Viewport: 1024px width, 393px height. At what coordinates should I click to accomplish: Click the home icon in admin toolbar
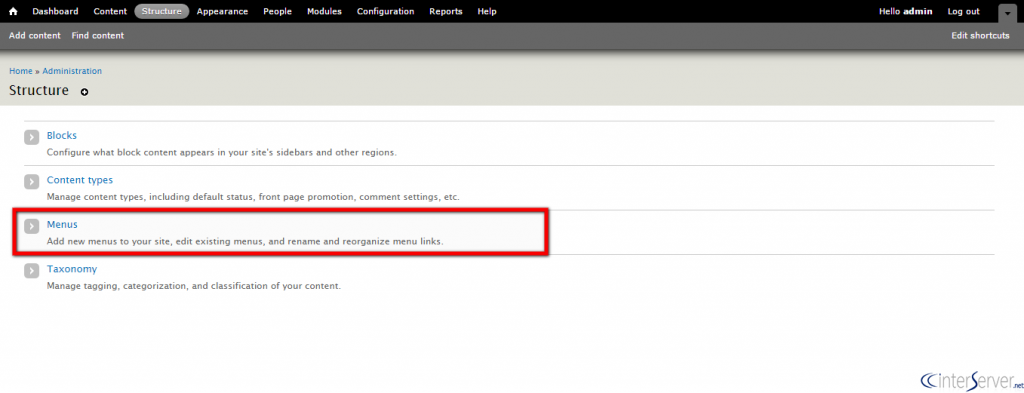[x=13, y=11]
